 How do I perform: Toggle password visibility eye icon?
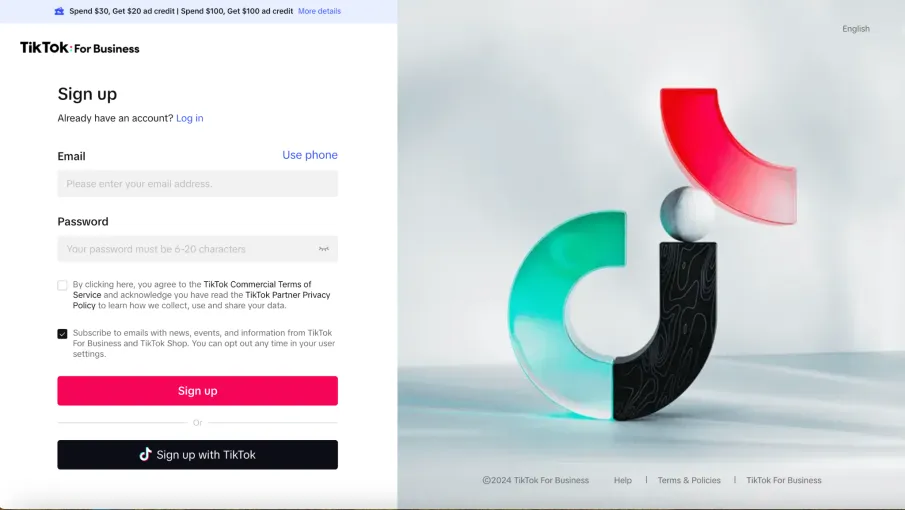(324, 249)
